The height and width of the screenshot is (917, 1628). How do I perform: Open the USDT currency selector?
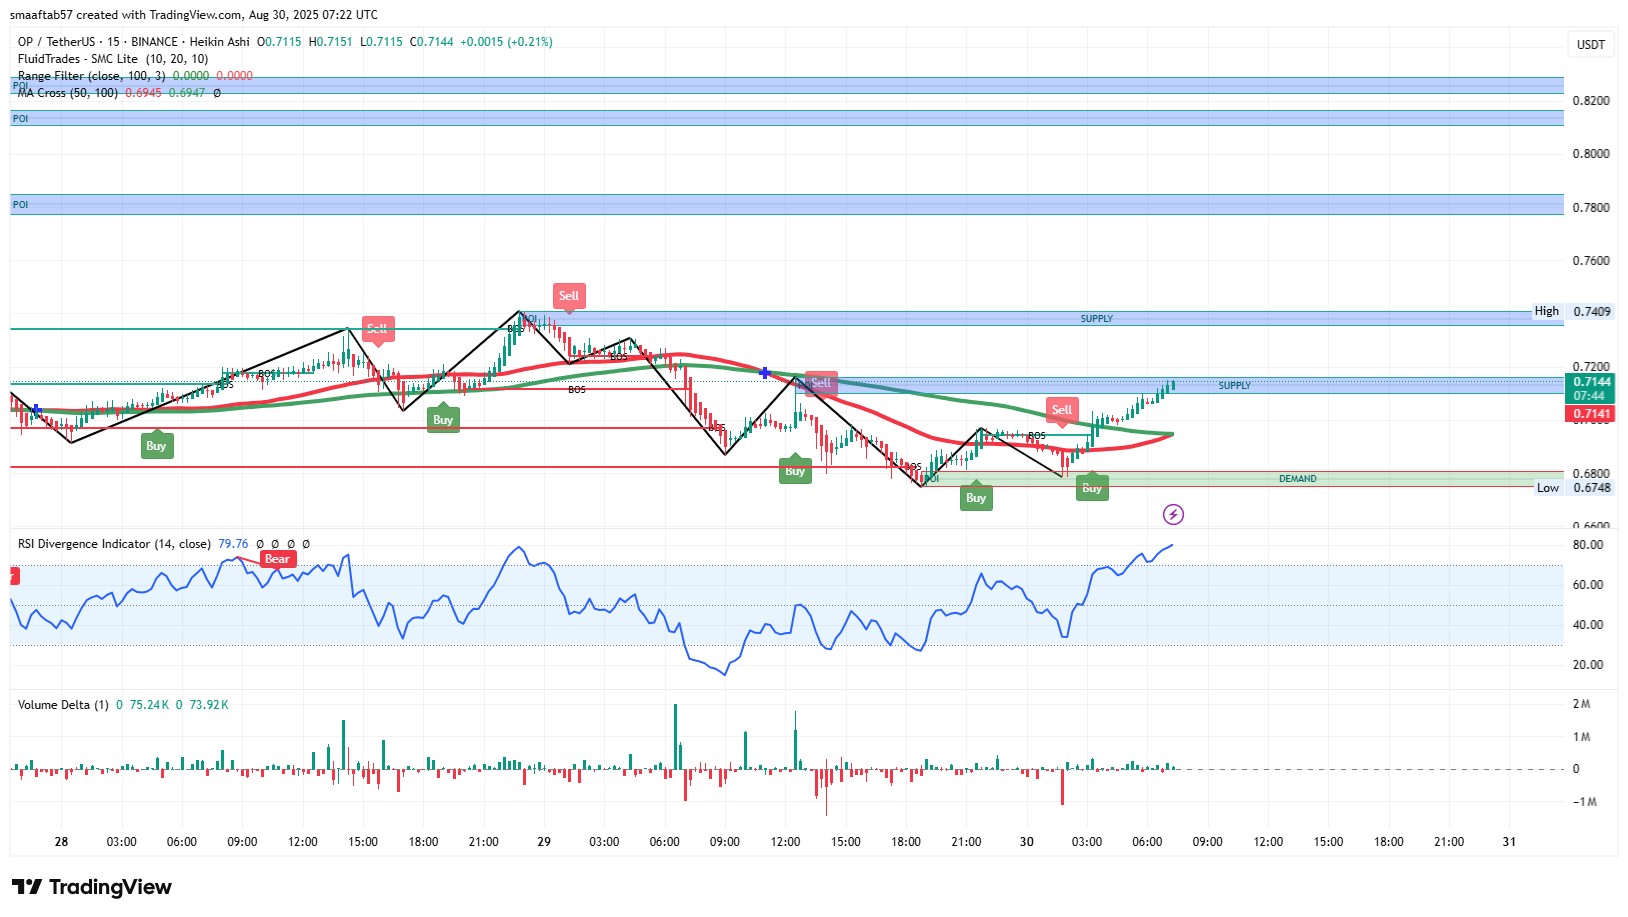[1591, 44]
